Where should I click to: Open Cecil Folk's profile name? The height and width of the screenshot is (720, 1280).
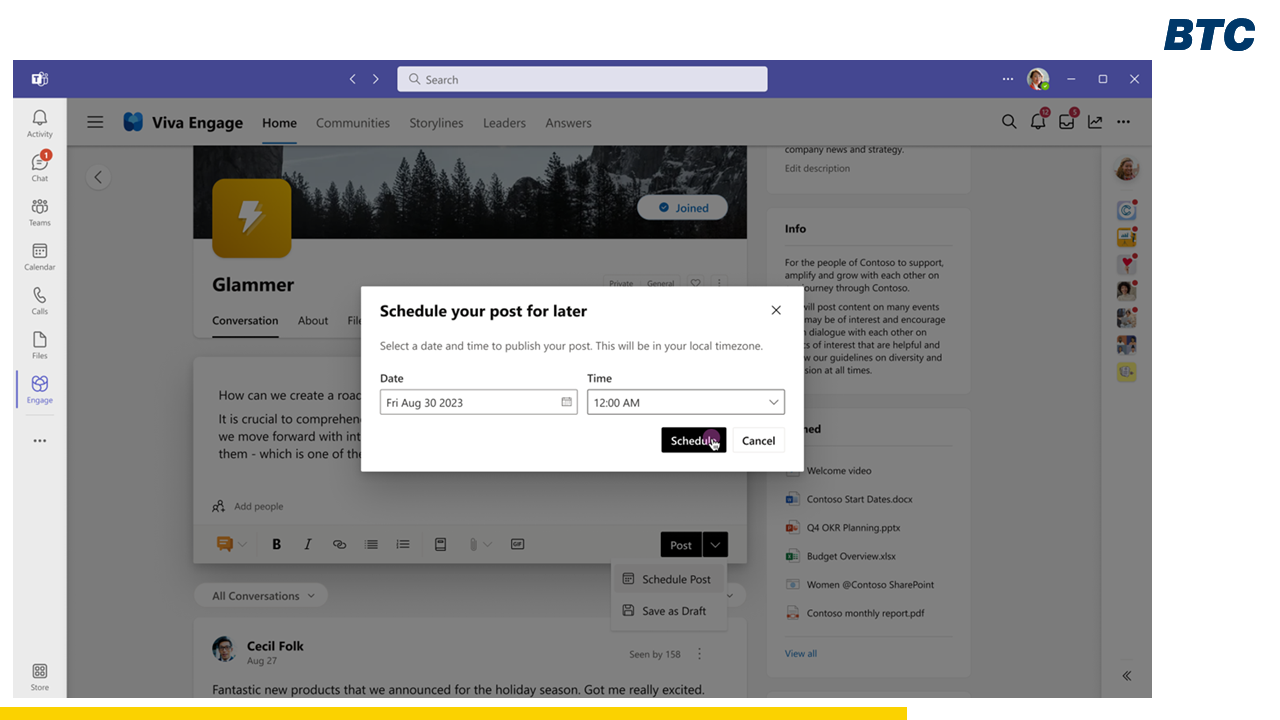(x=275, y=646)
